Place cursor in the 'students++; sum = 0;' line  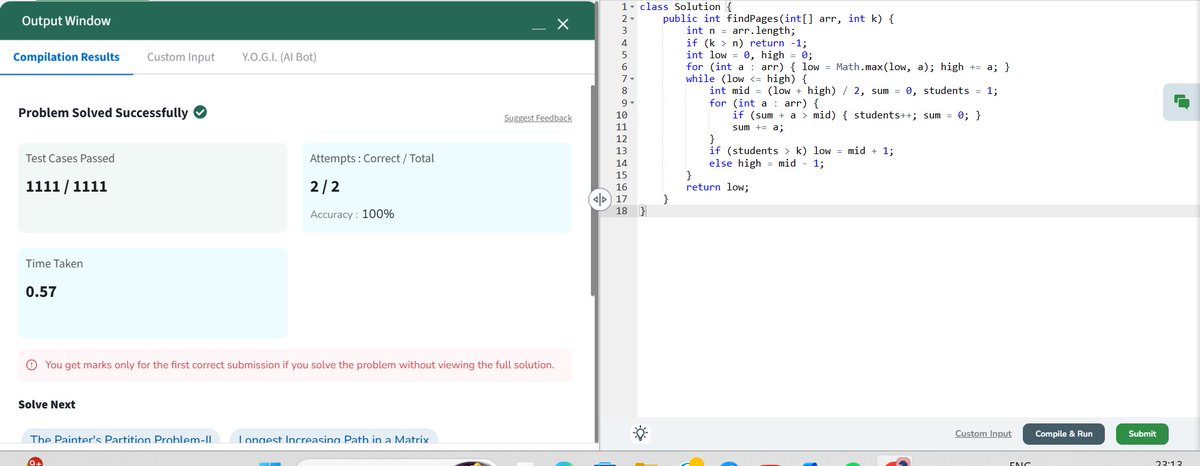pos(857,114)
